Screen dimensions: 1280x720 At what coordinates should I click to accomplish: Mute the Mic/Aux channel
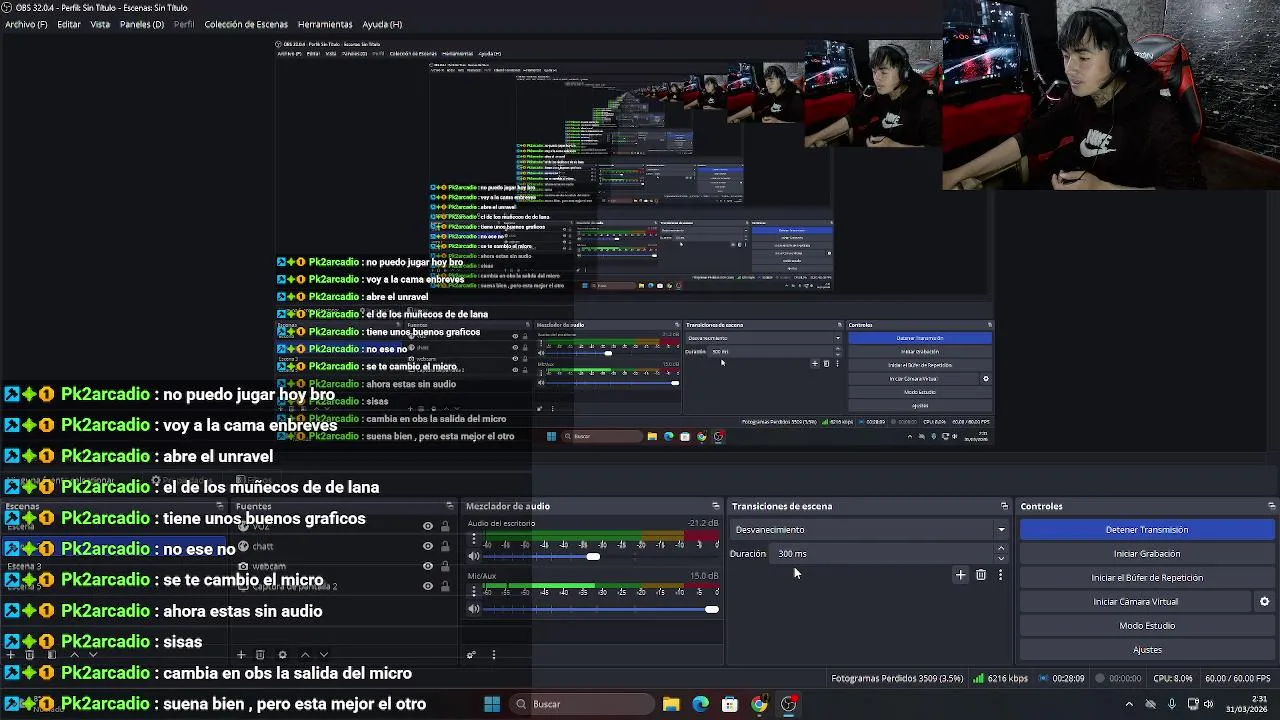pos(474,608)
